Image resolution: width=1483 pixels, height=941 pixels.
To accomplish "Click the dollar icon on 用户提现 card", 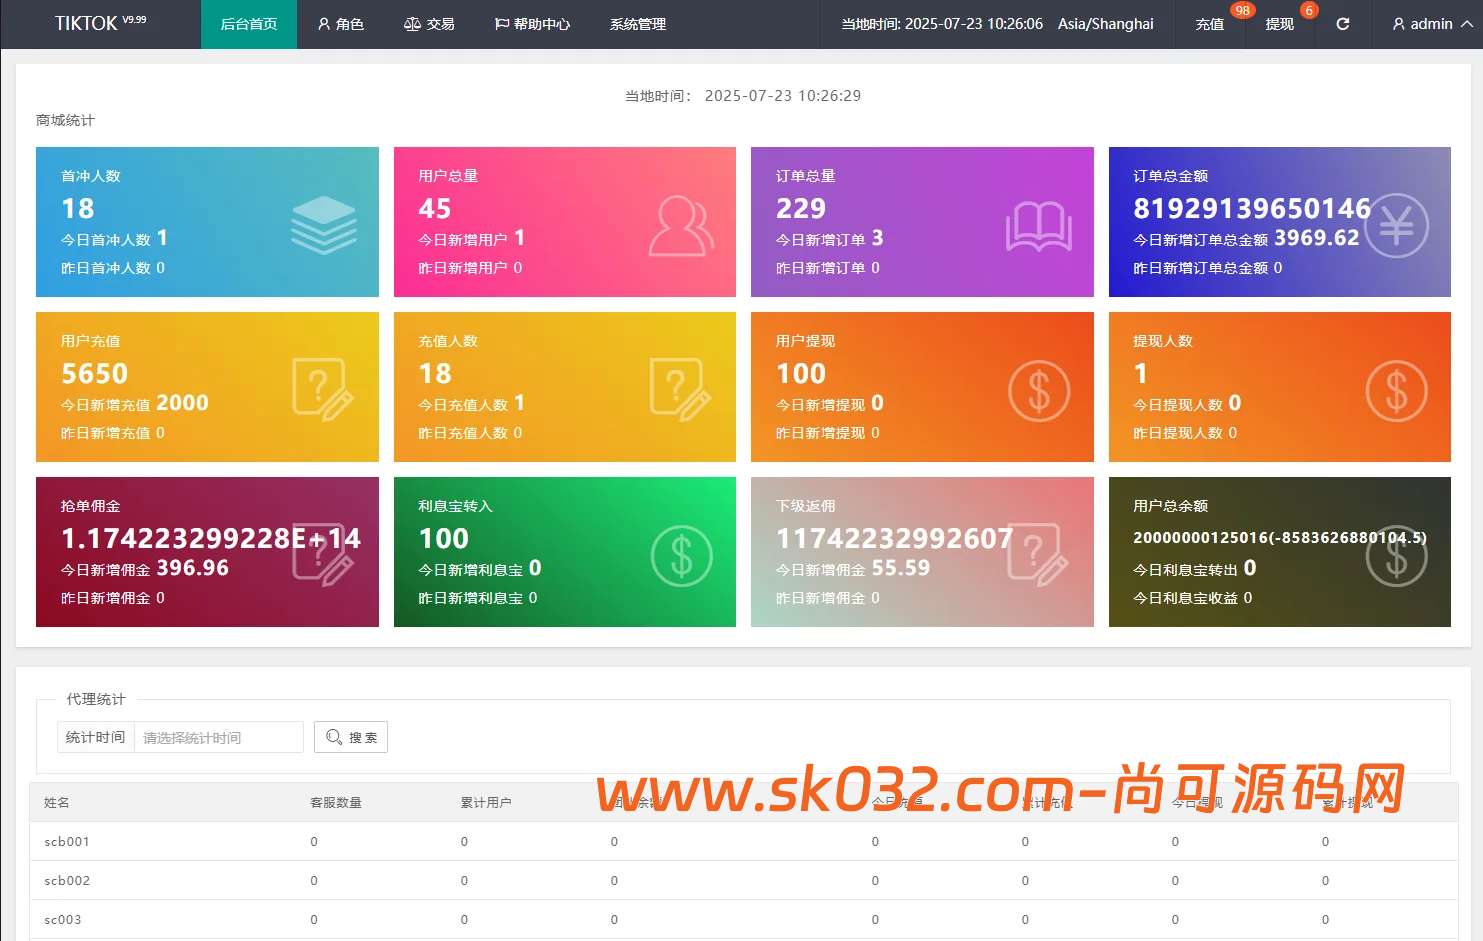I will click(1040, 390).
